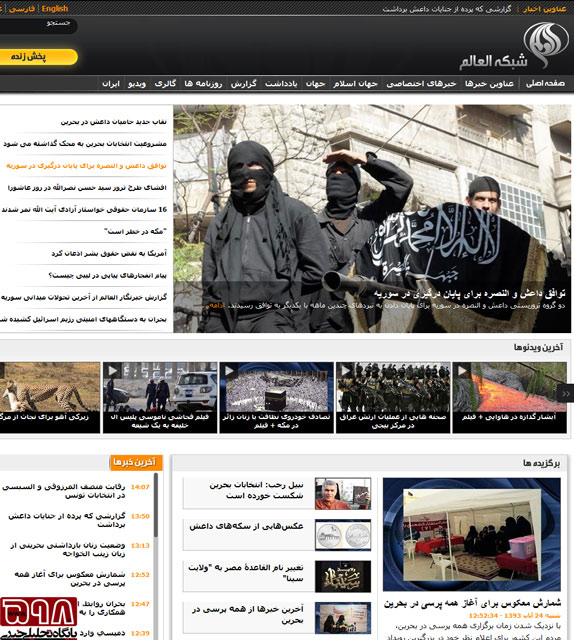
Task: Open featured headline شمارش معکوس برای آغاز همه پرسی
Action: point(472,603)
